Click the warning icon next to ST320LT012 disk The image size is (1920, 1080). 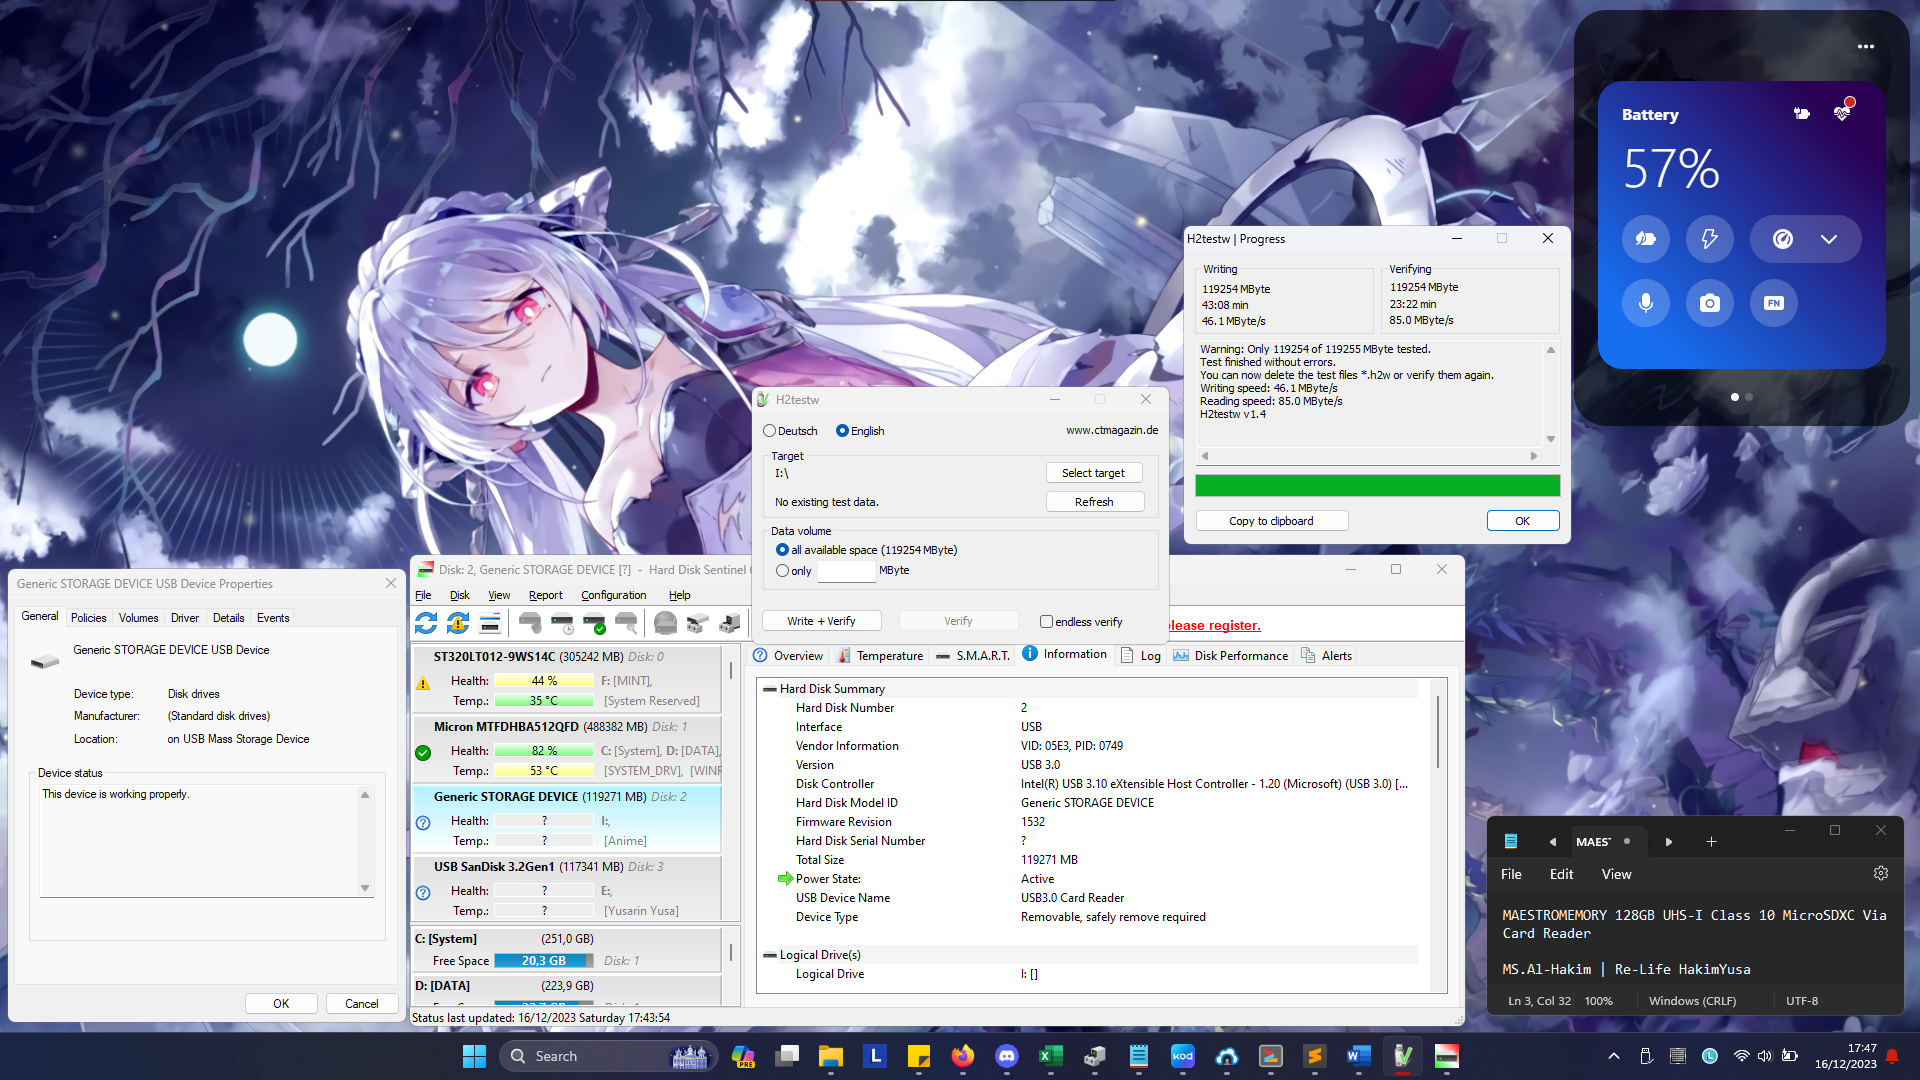423,684
